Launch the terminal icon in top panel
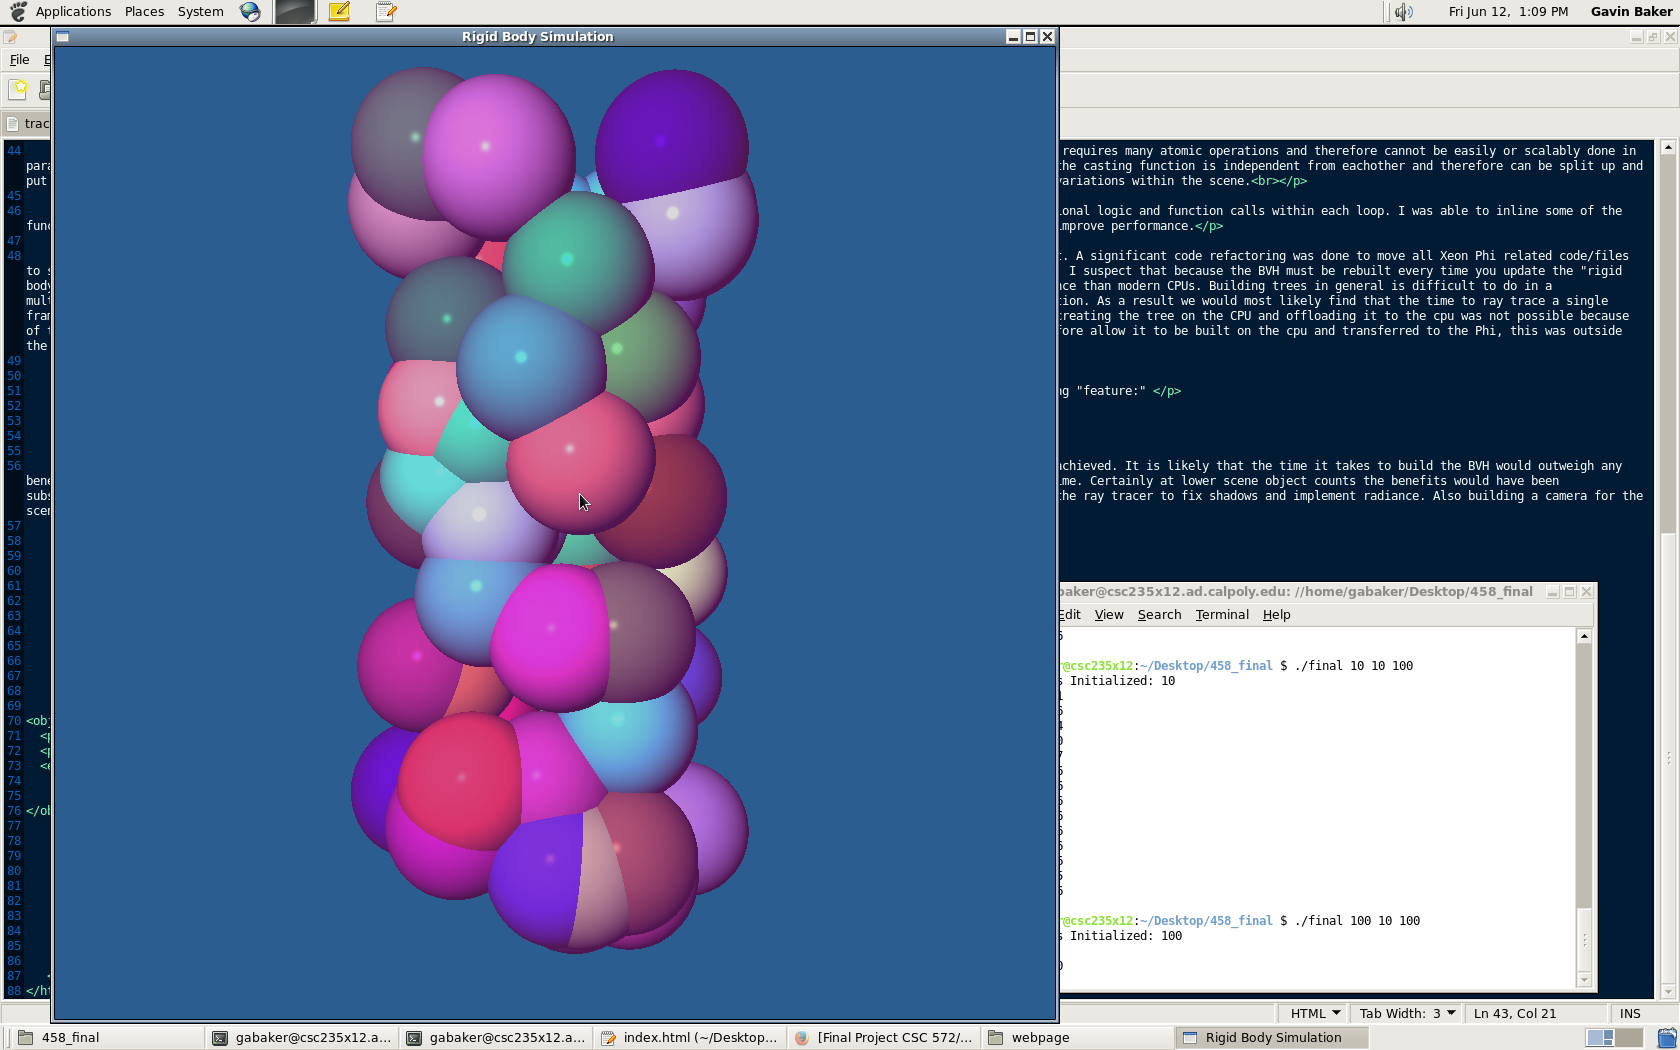Viewport: 1680px width, 1050px height. point(295,12)
